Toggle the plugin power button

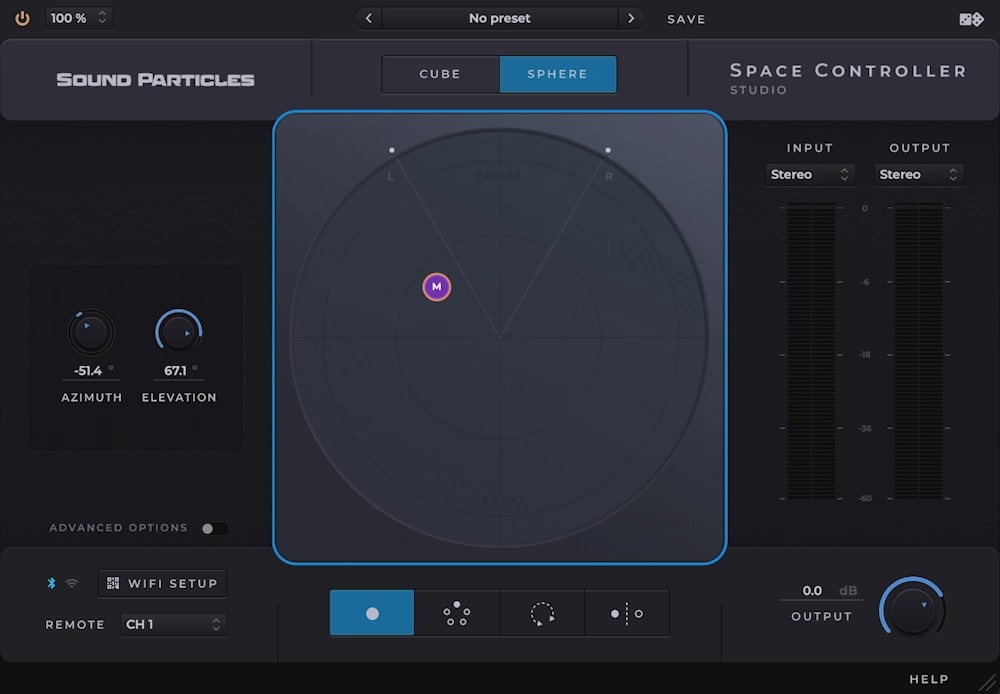pyautogui.click(x=22, y=18)
